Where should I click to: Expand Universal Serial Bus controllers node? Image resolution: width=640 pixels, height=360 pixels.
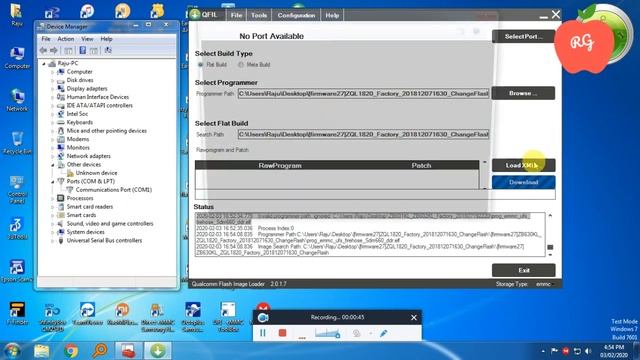point(52,241)
